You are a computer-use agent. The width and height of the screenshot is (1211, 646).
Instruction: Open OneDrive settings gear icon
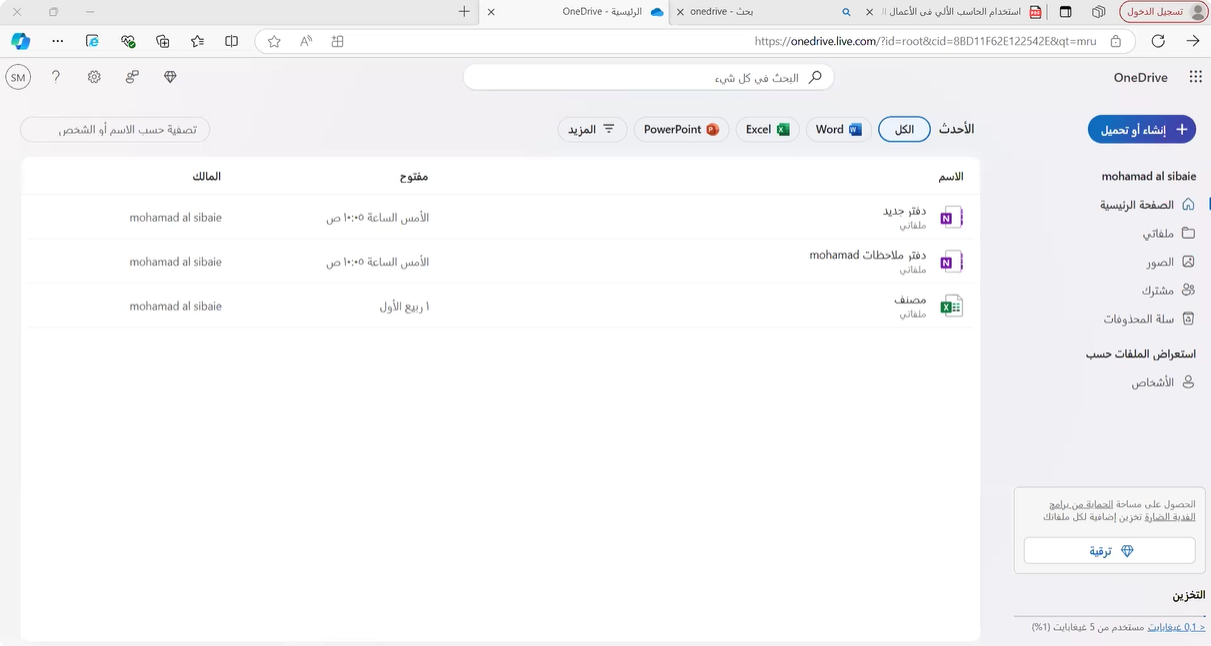[94, 77]
